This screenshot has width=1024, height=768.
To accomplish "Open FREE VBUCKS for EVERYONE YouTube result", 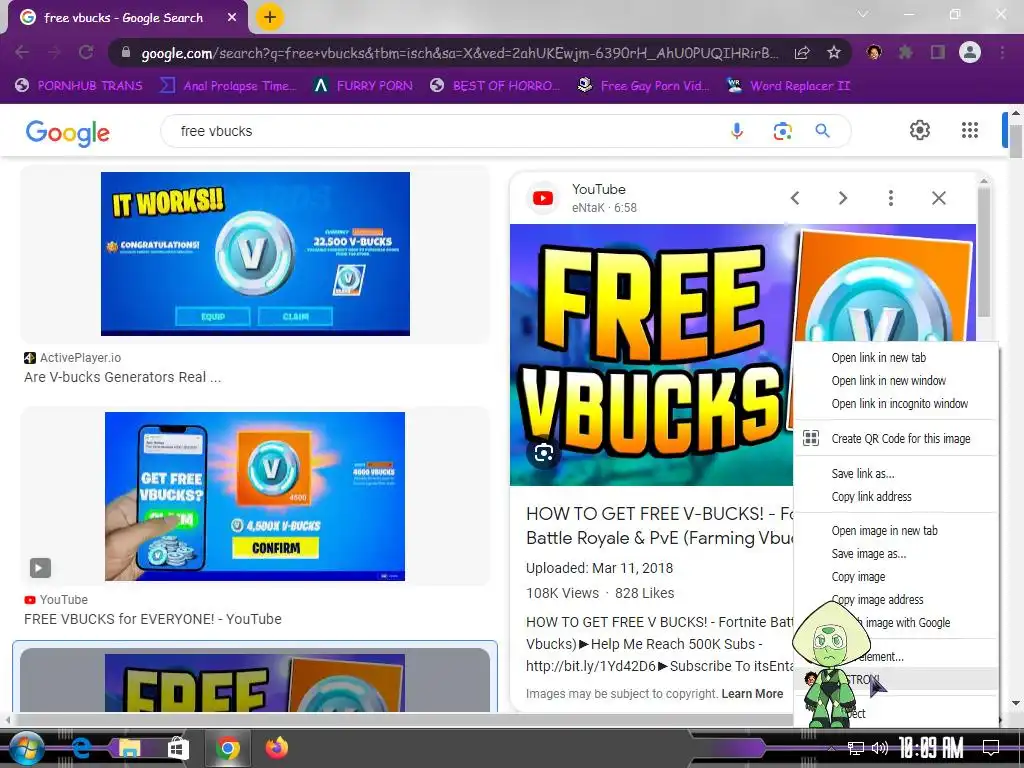I will 153,619.
